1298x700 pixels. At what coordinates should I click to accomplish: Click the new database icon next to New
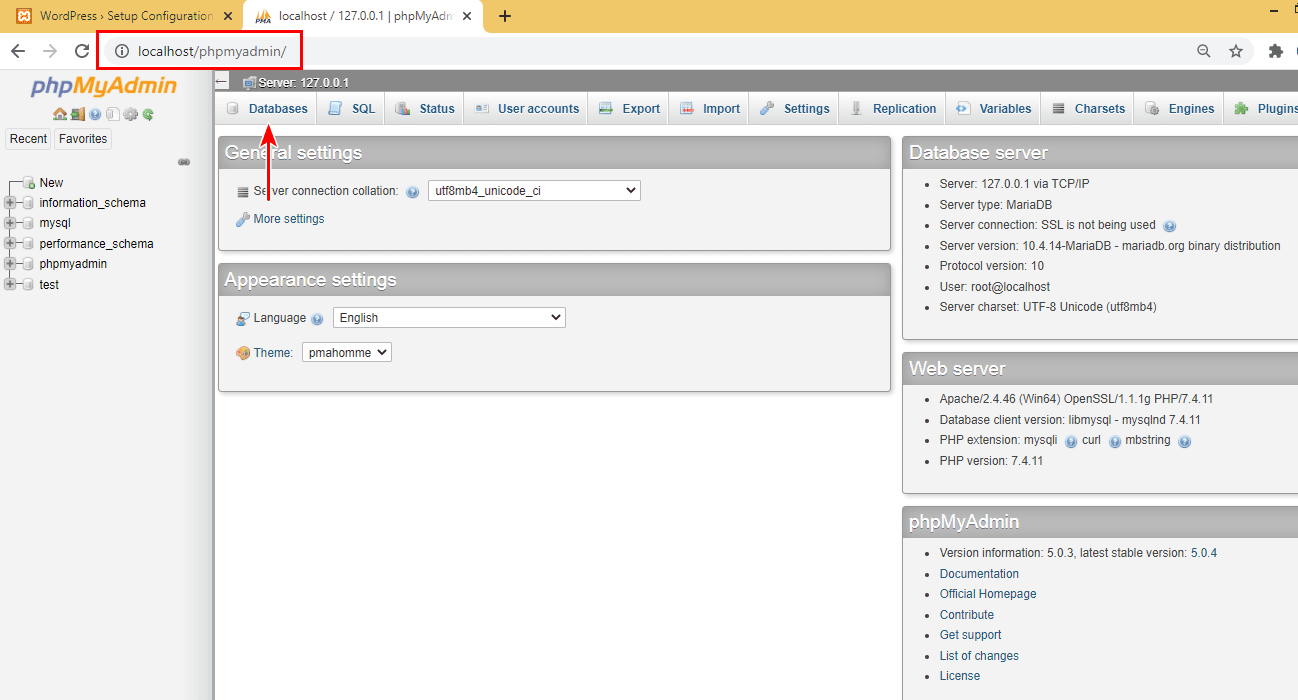coord(28,183)
